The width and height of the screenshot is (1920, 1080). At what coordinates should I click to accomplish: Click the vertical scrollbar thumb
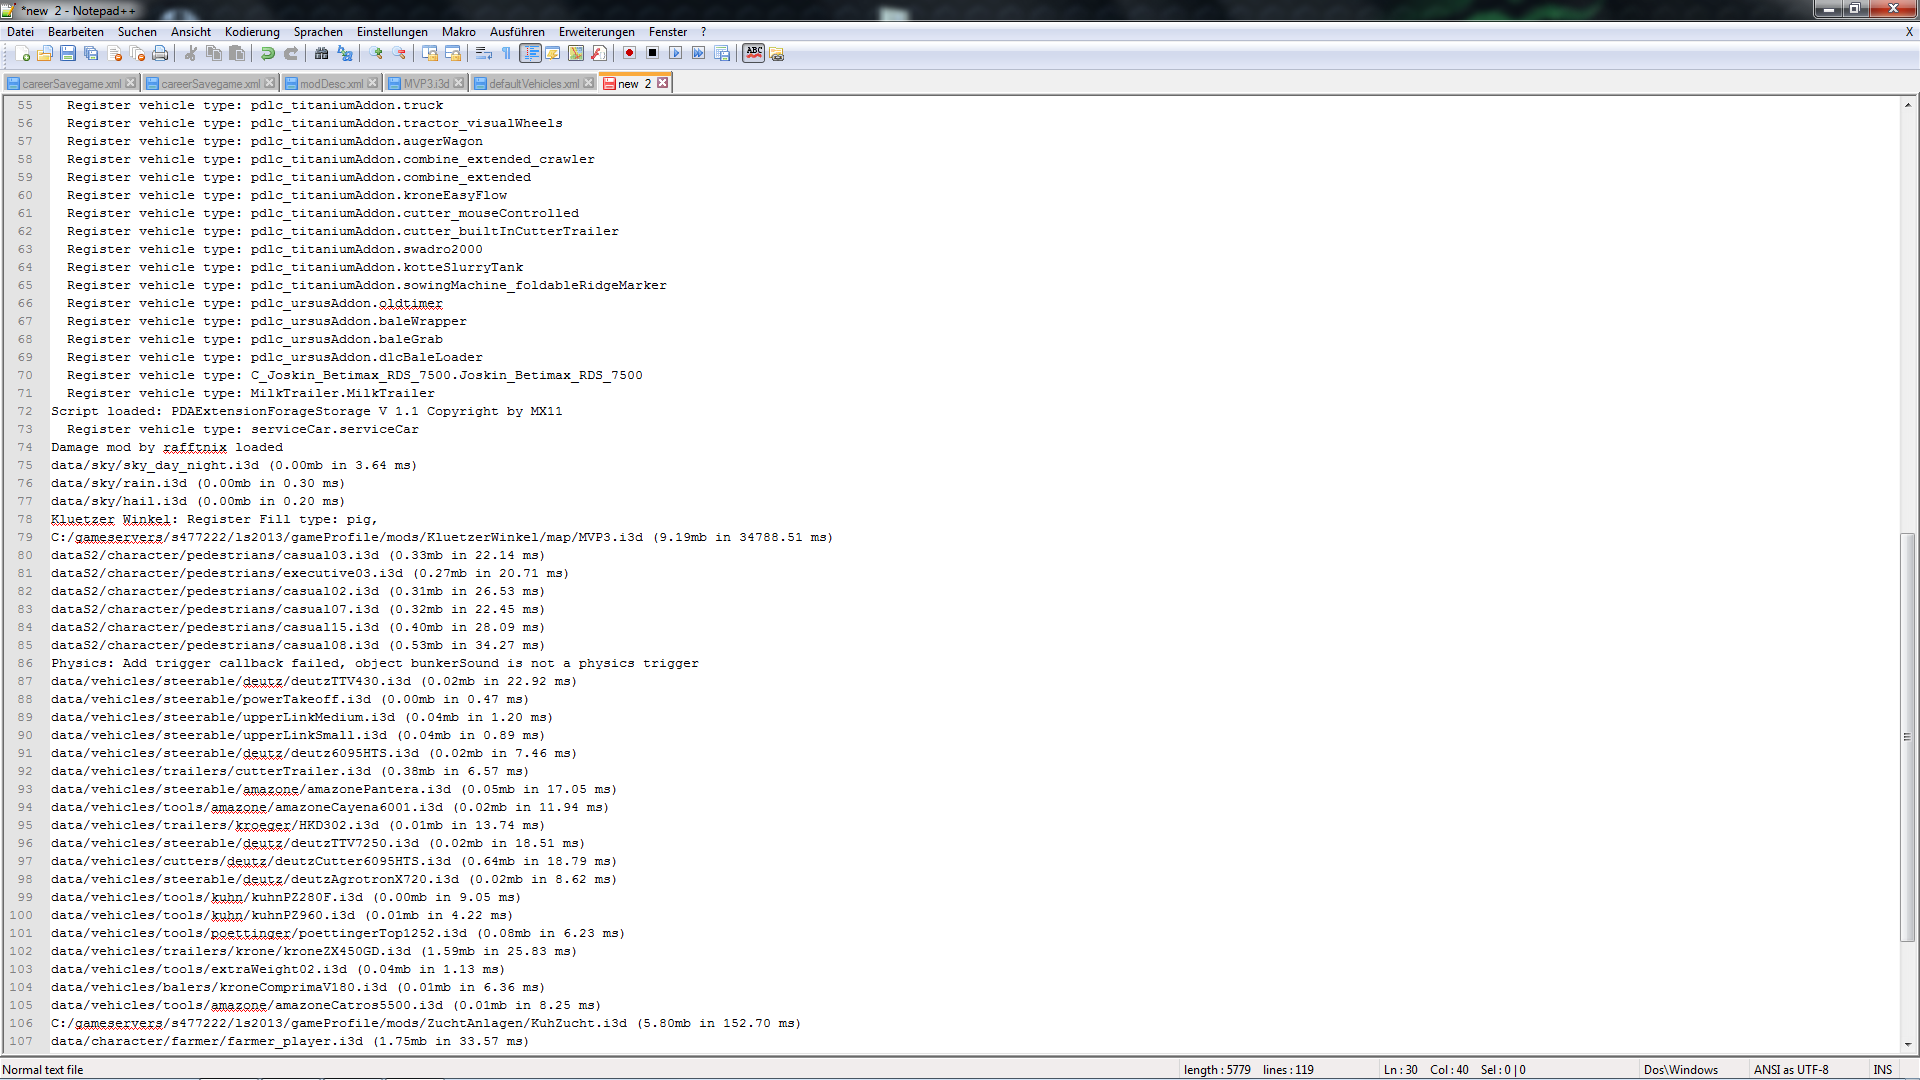click(x=1908, y=737)
